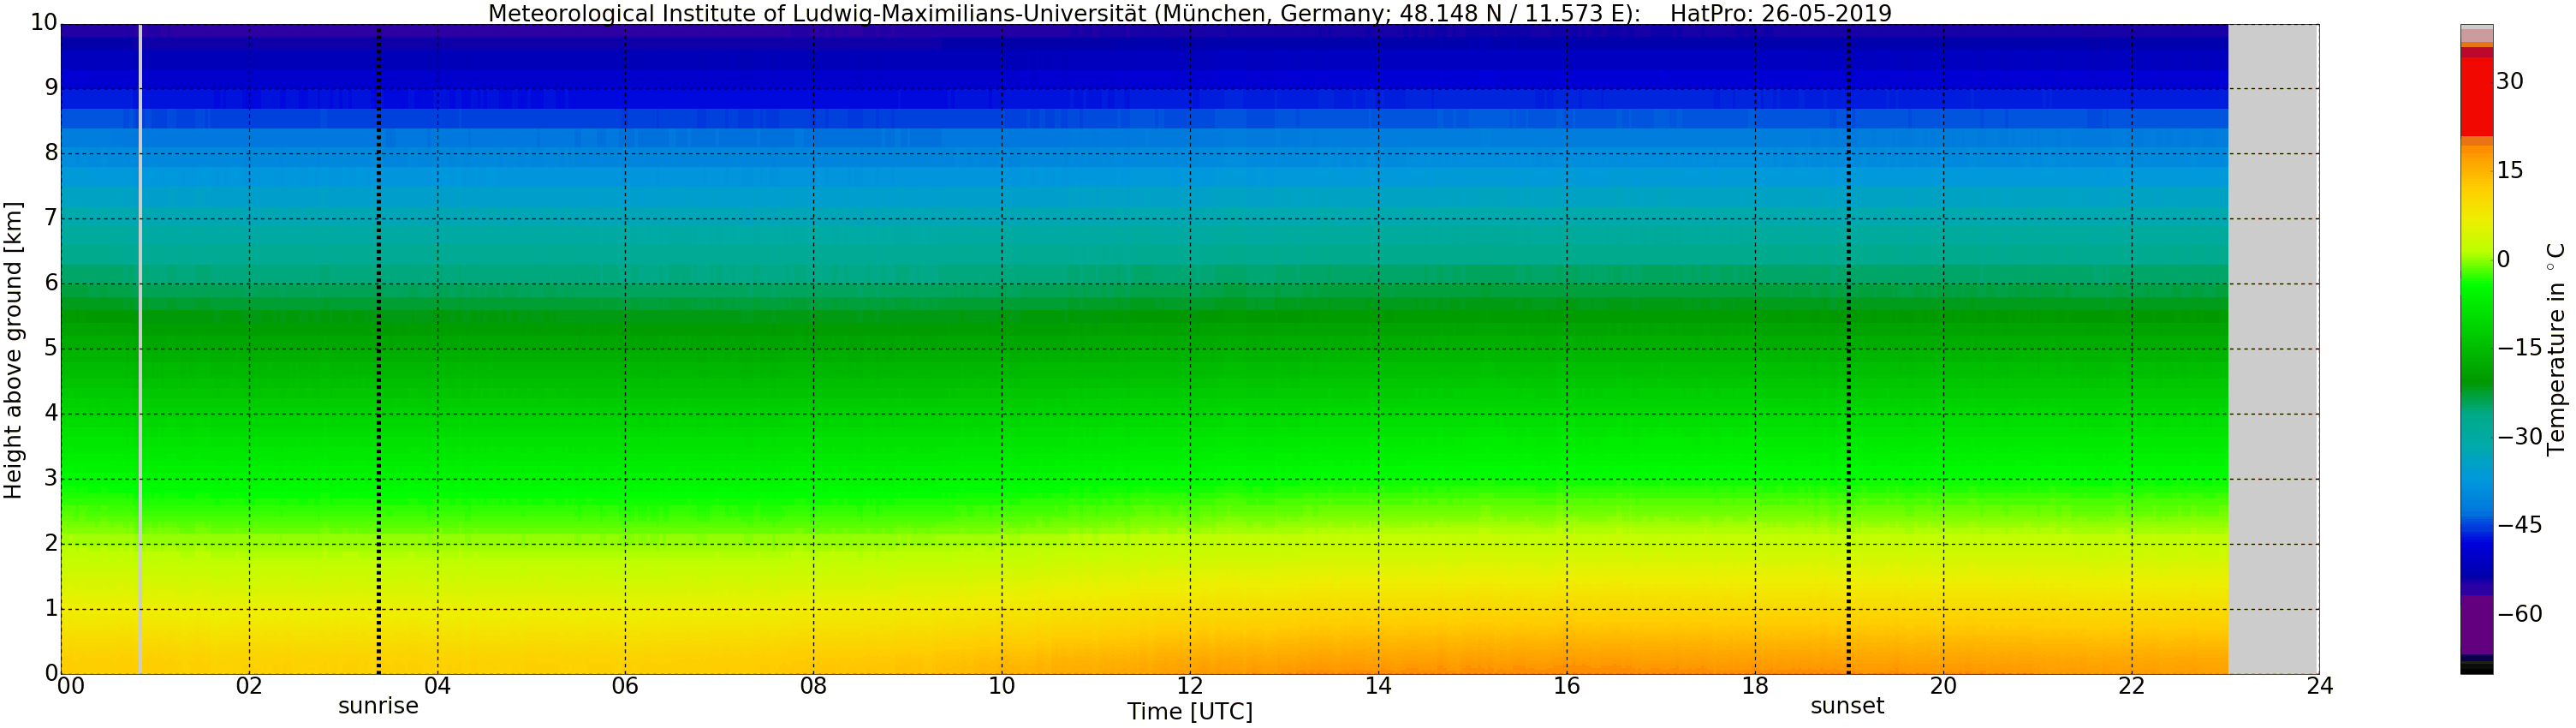2576x728 pixels.
Task: Click the 12 tick on the time axis
Action: [1189, 686]
